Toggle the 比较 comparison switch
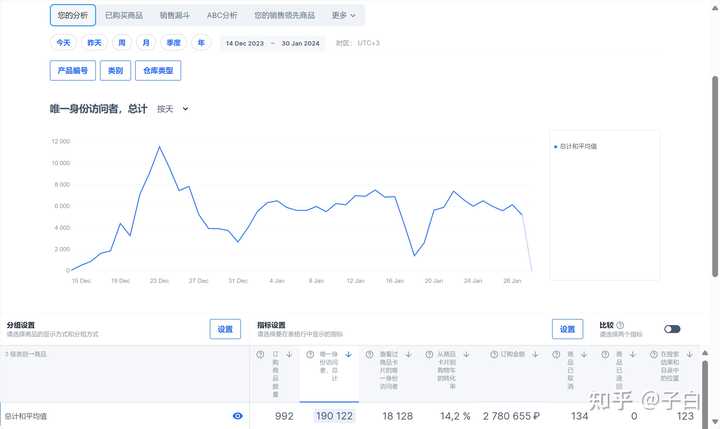 [x=672, y=329]
